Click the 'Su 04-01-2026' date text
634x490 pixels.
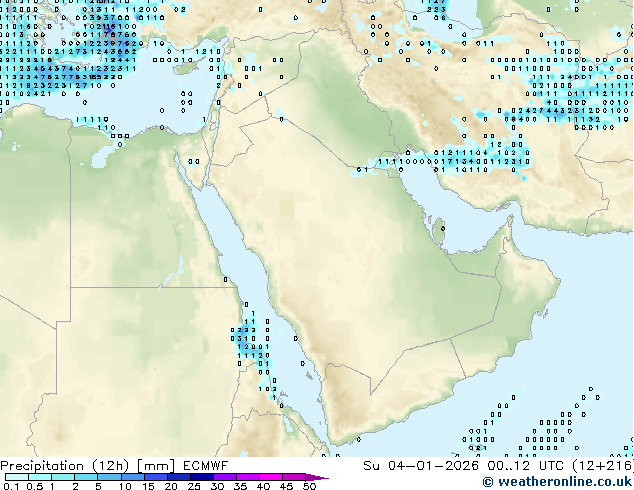421,466
